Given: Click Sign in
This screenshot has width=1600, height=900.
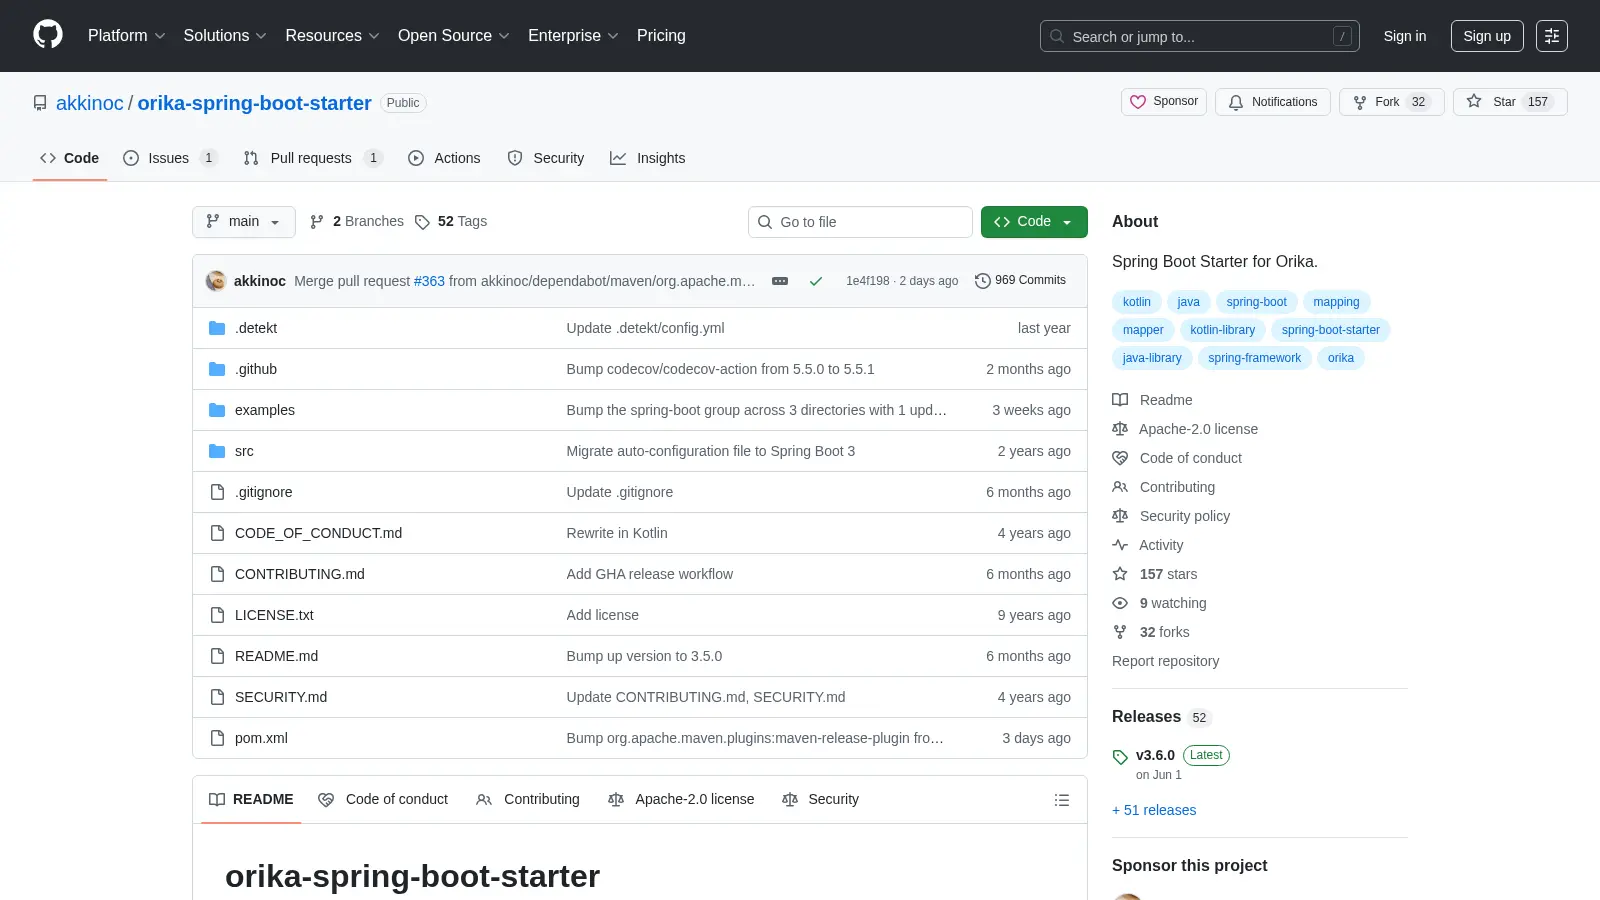Looking at the screenshot, I should tap(1405, 36).
